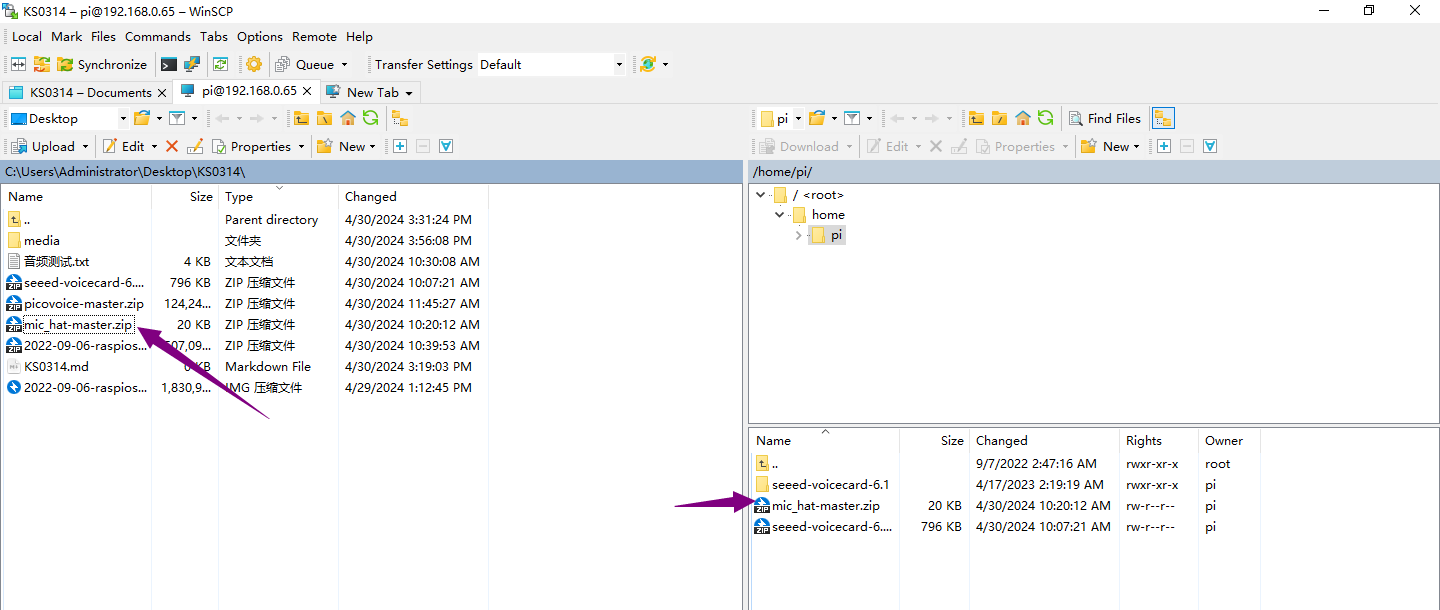Go to local root directory icon
Screen dimensions: 1440x610
tap(324, 118)
